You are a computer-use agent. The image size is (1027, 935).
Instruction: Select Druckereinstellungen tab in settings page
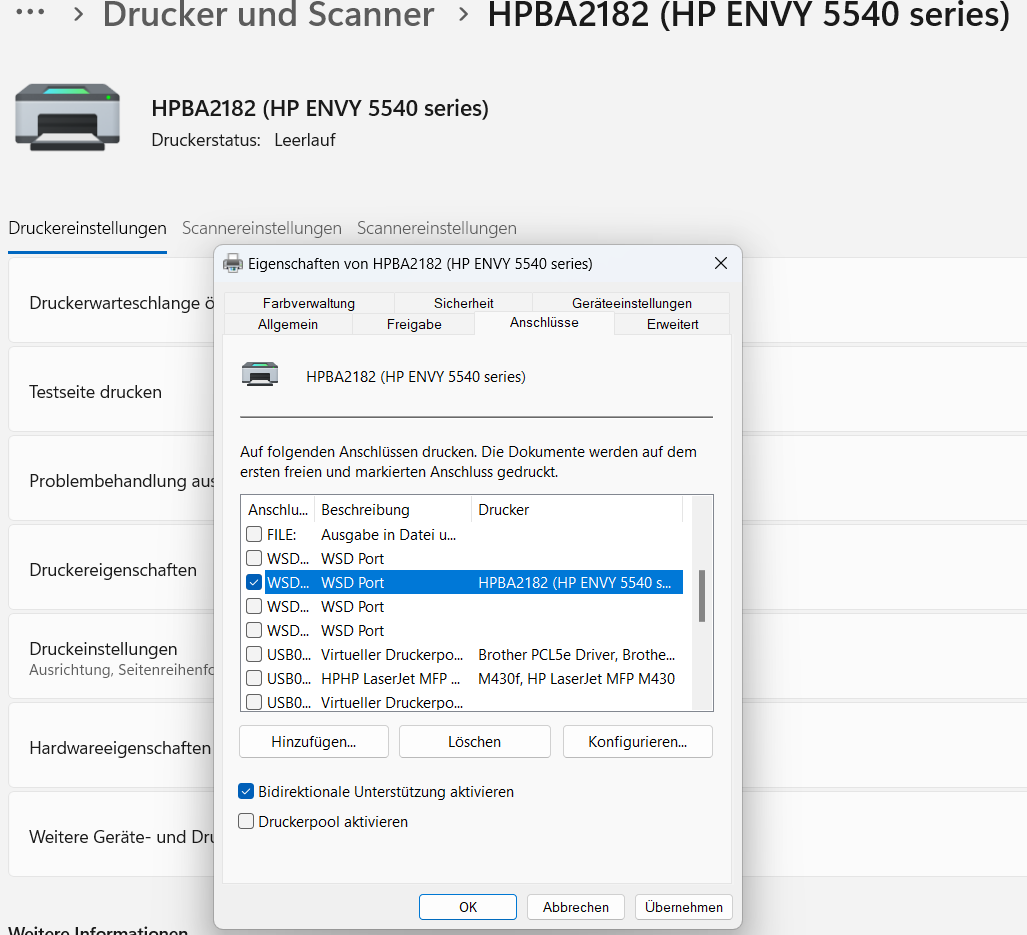[87, 229]
